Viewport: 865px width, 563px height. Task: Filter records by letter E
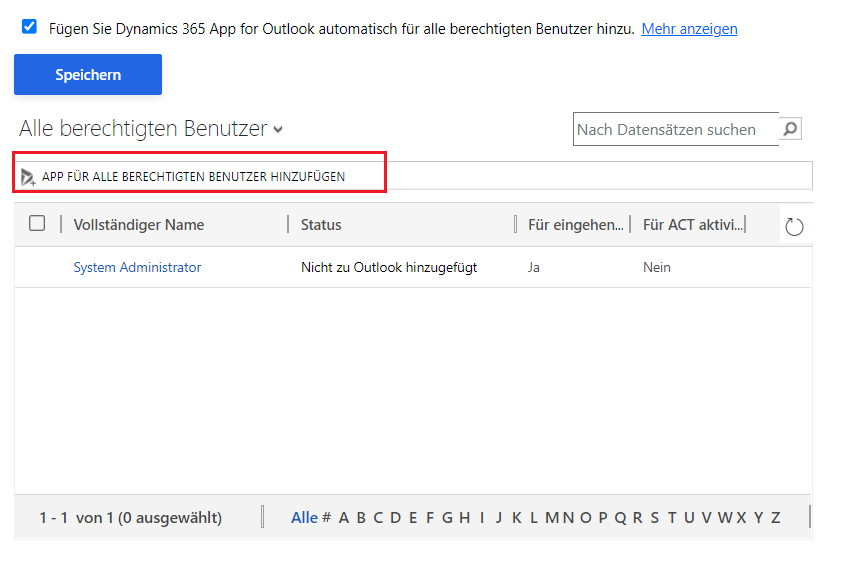(413, 518)
